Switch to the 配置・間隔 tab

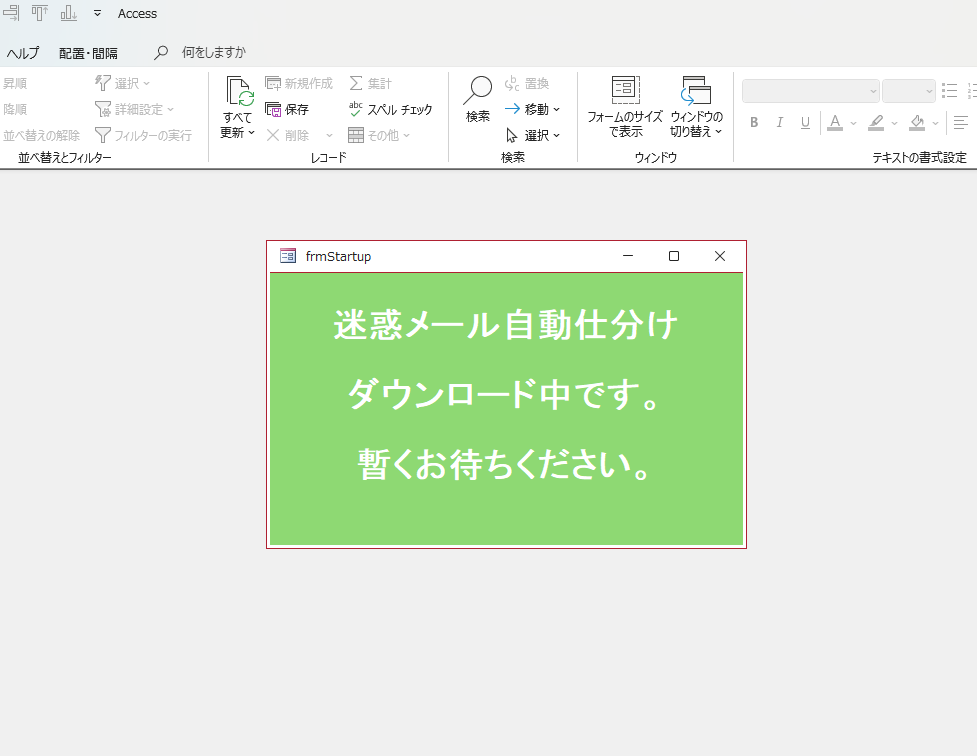coord(88,53)
